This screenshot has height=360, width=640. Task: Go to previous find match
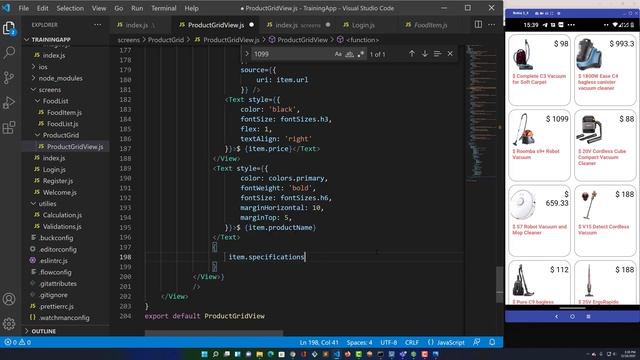tap(412, 54)
